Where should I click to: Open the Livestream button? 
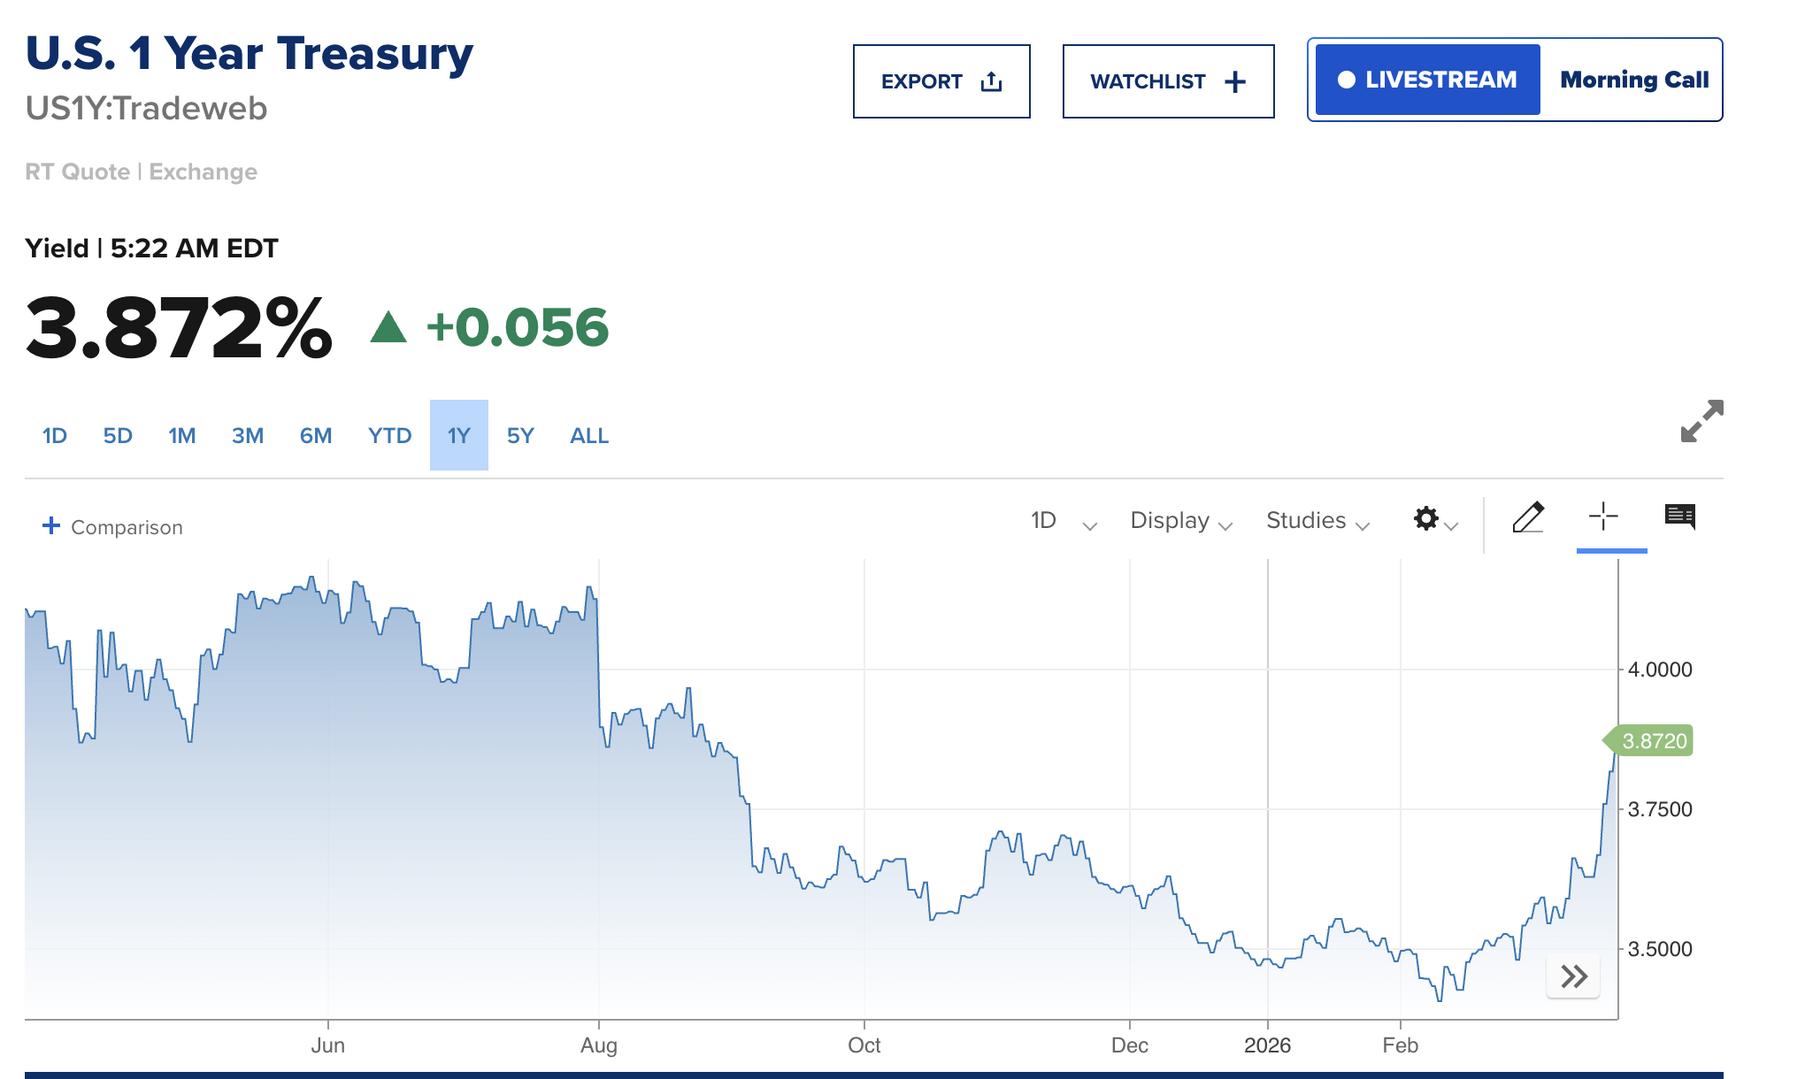pyautogui.click(x=1427, y=80)
